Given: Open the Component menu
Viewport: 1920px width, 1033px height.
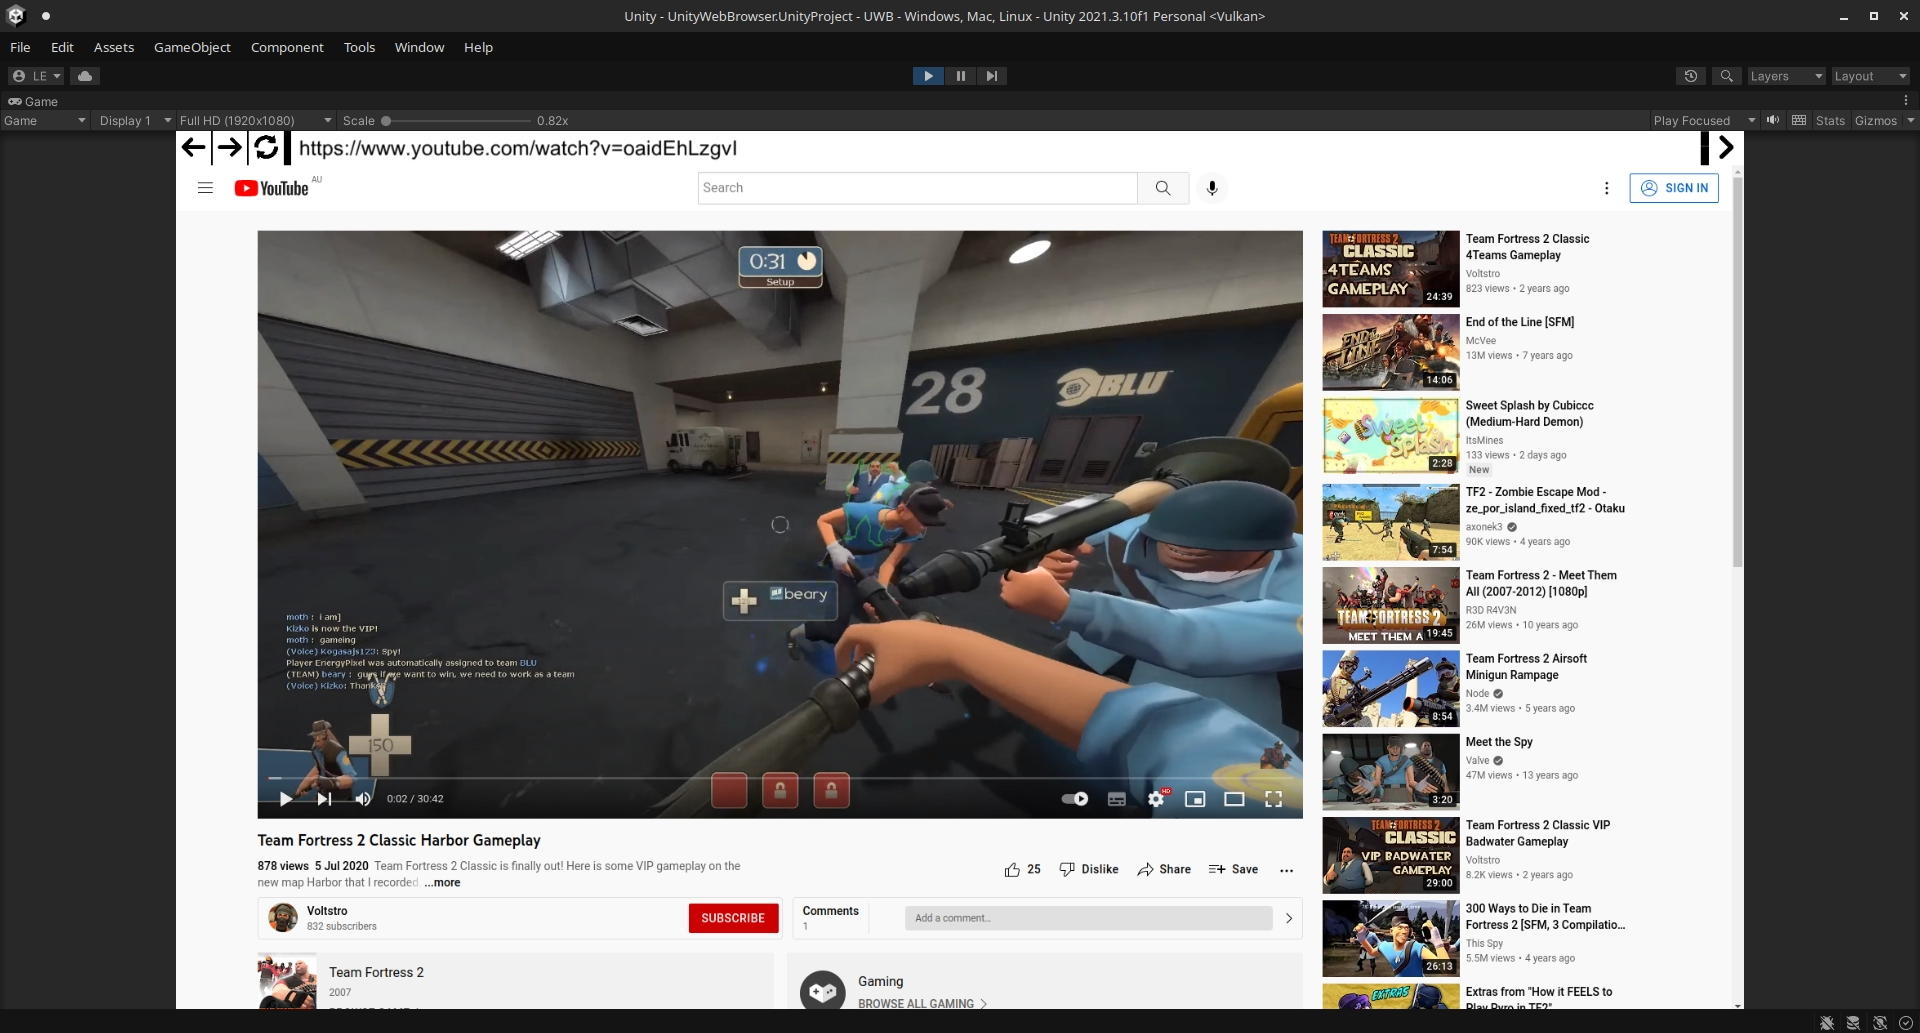Looking at the screenshot, I should [x=287, y=47].
